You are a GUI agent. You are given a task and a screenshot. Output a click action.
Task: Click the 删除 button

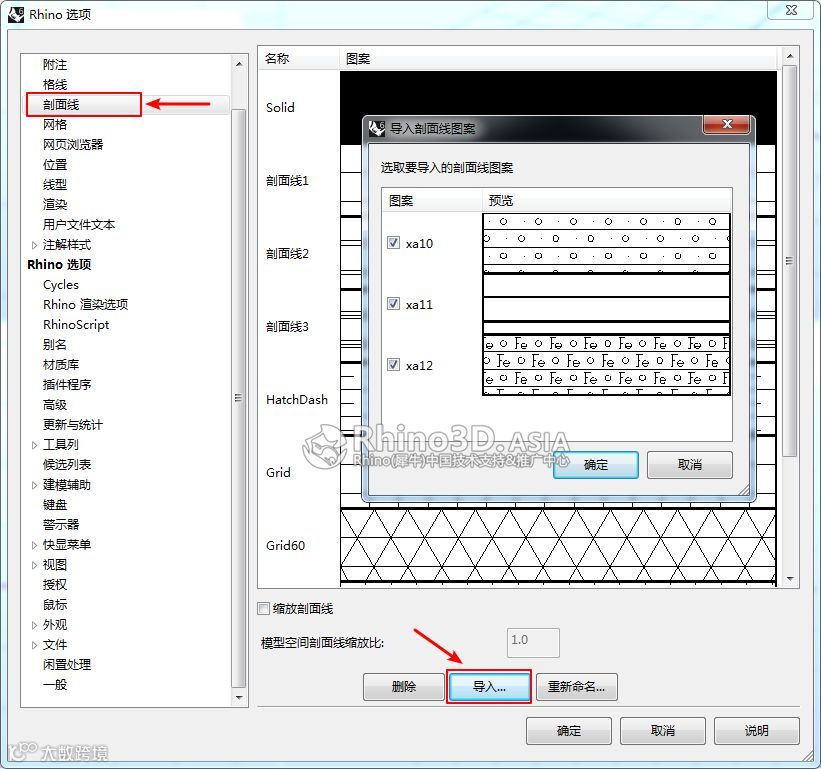pyautogui.click(x=404, y=686)
